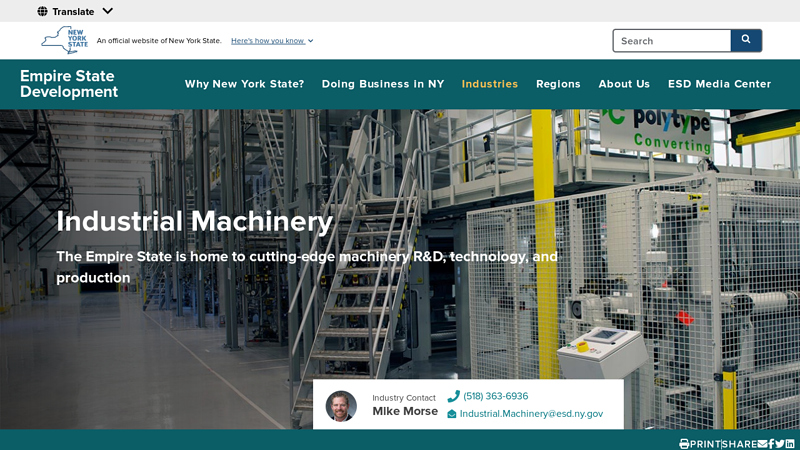This screenshot has height=450, width=800.
Task: Click the PRINT text button
Action: [705, 444]
